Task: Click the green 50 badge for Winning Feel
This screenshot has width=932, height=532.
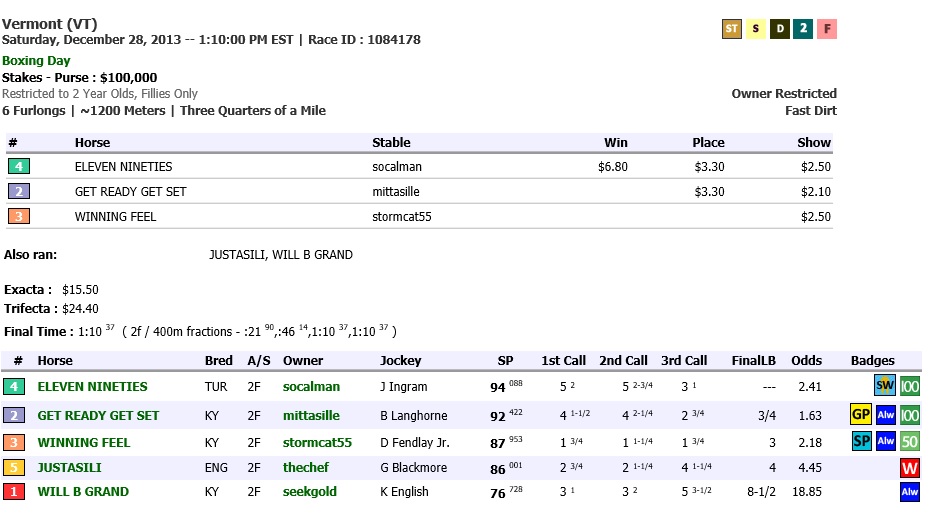Action: point(909,442)
